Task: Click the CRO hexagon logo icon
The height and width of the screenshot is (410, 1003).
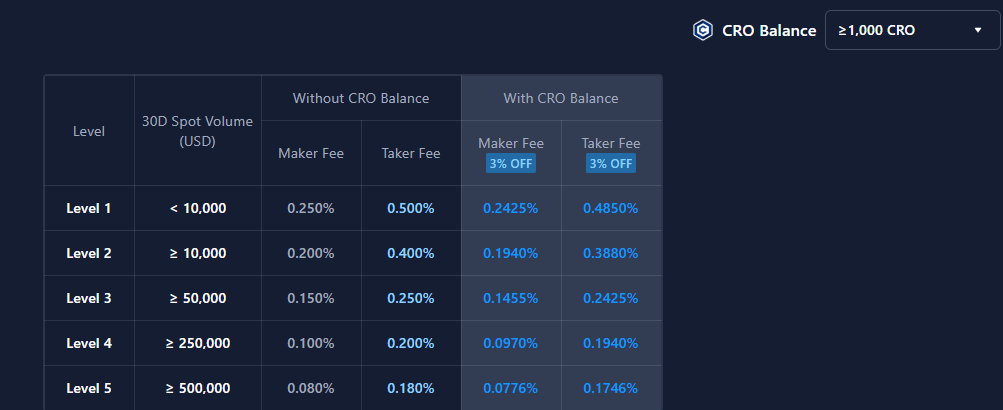Action: pos(702,30)
